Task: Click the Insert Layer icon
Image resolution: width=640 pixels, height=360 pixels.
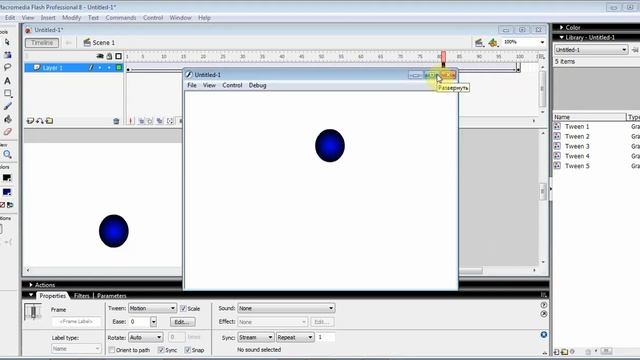Action: tap(30, 121)
